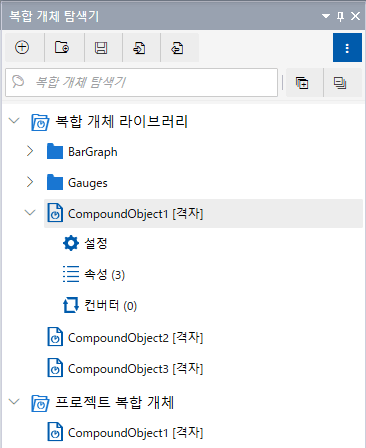Click the 복합 개체 탐색기 search field
366x448 pixels.
[x=141, y=83]
